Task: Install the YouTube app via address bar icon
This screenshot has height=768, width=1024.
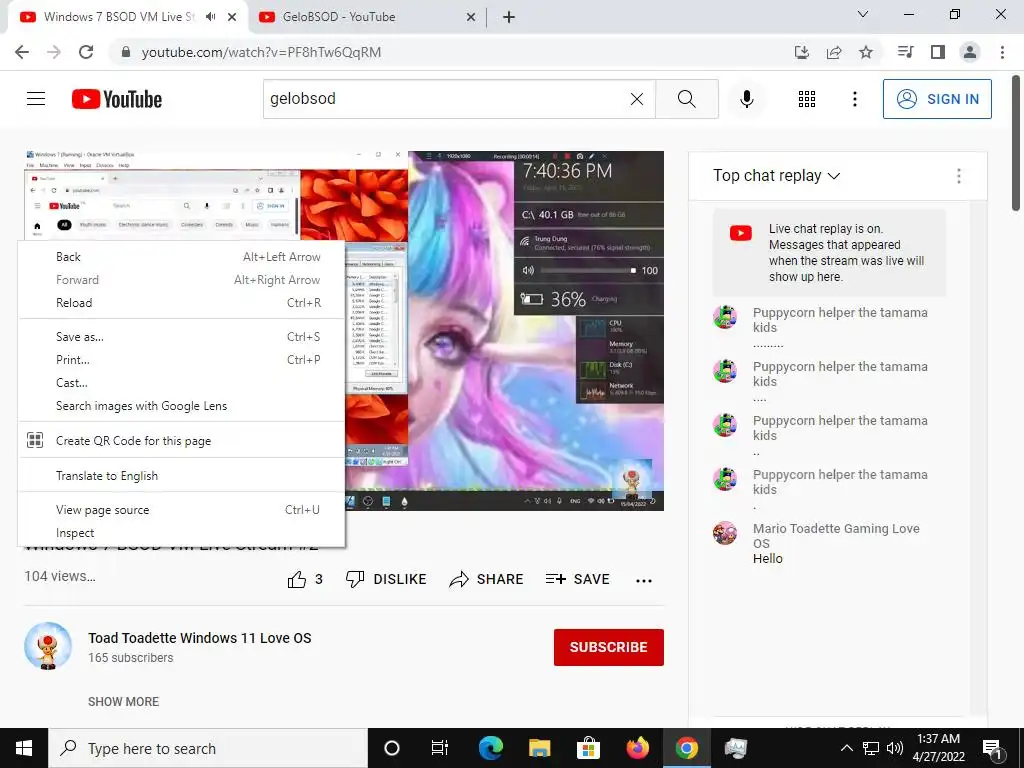Action: click(802, 52)
